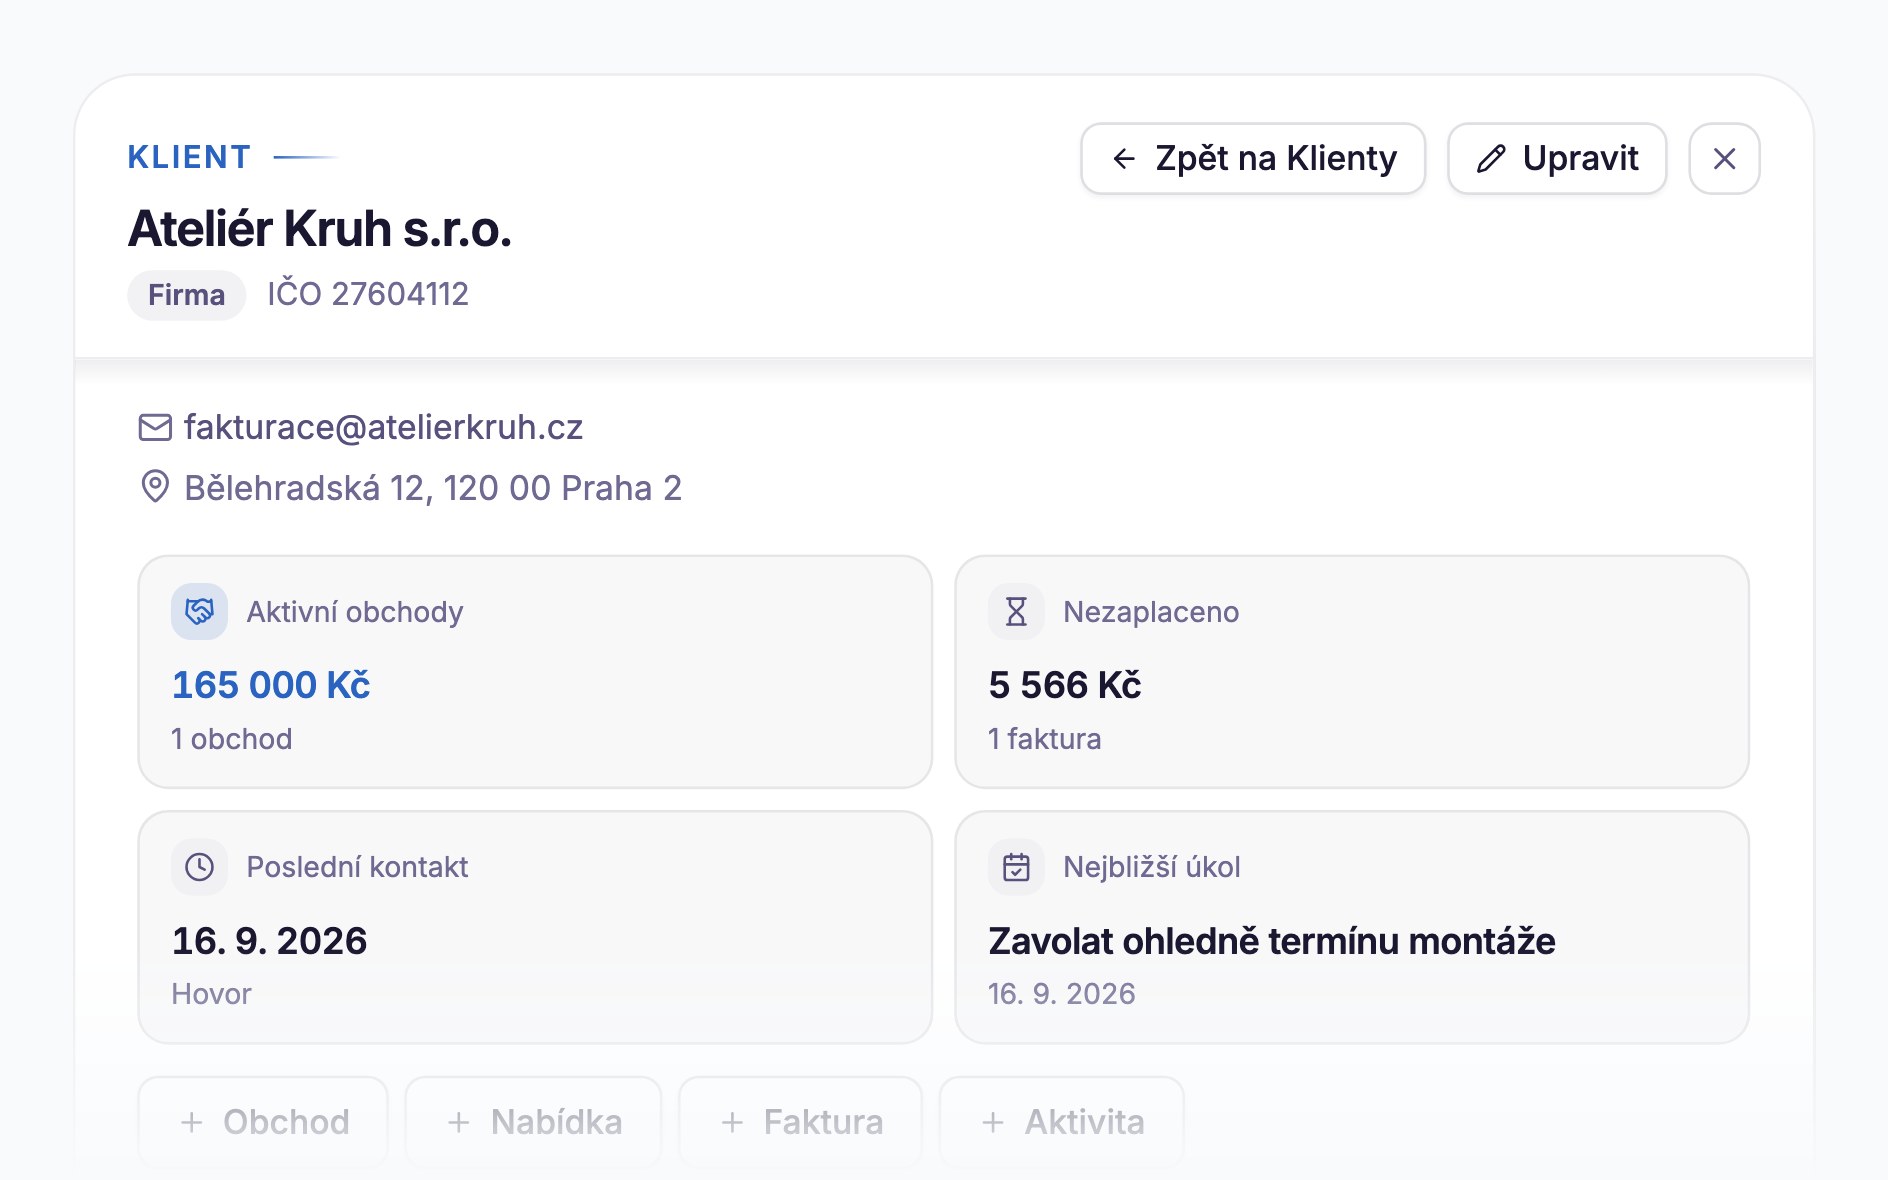Click the calendar icon in Nejbližší úkol
This screenshot has width=1888, height=1180.
[1016, 866]
